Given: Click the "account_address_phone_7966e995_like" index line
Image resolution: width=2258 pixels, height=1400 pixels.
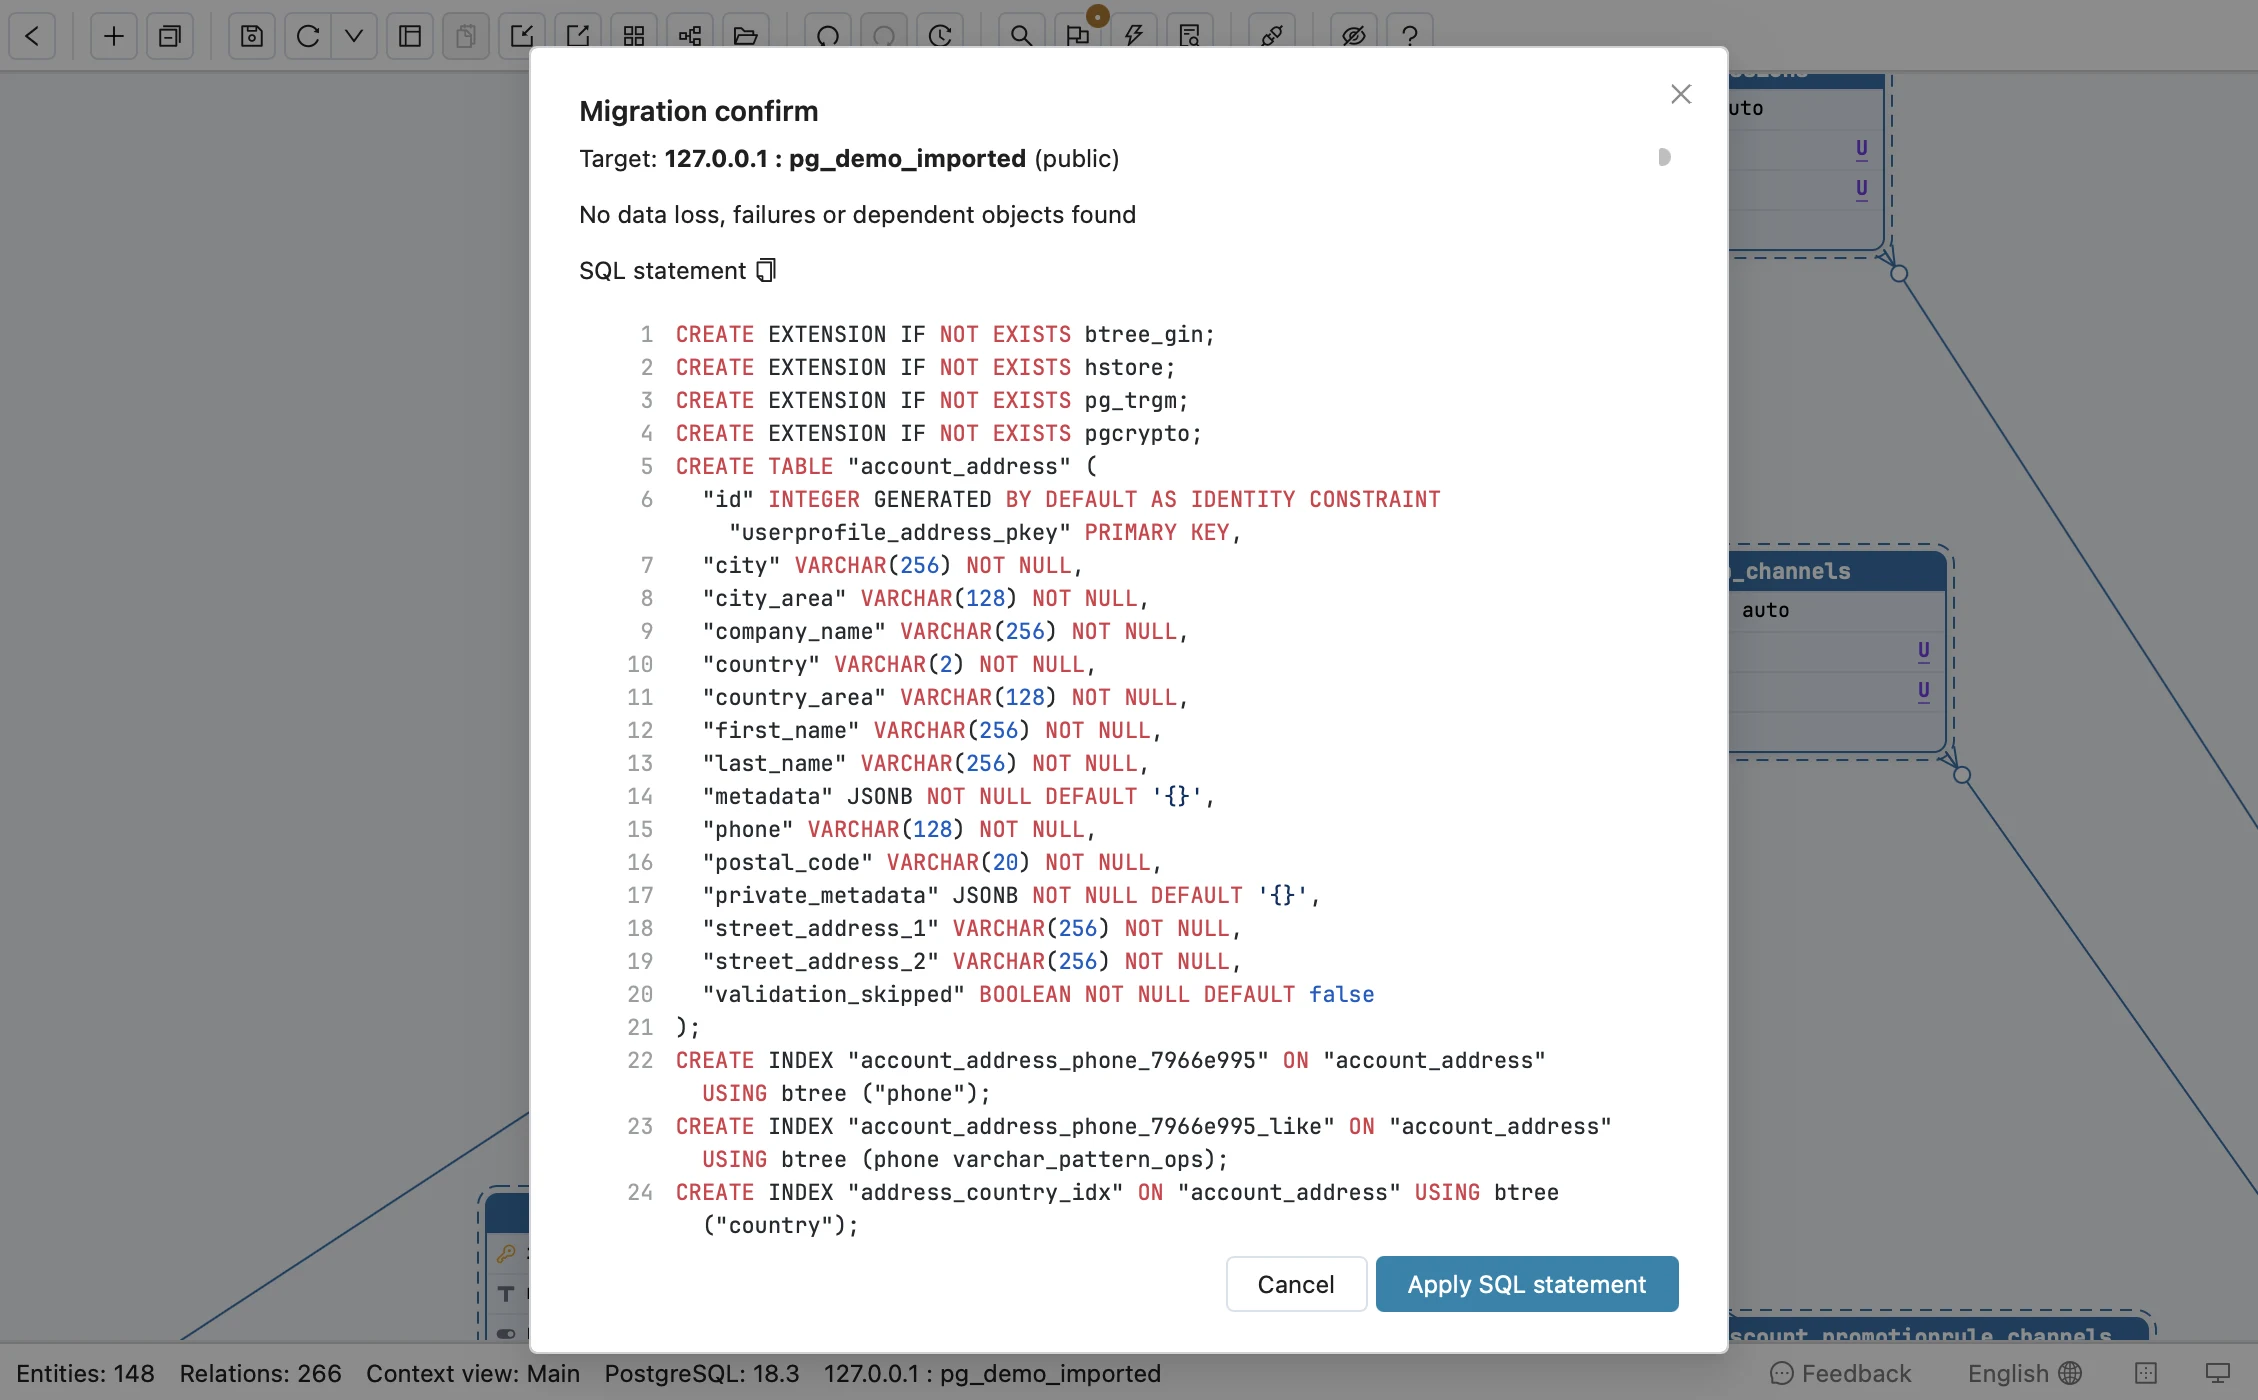Looking at the screenshot, I should point(1143,1142).
